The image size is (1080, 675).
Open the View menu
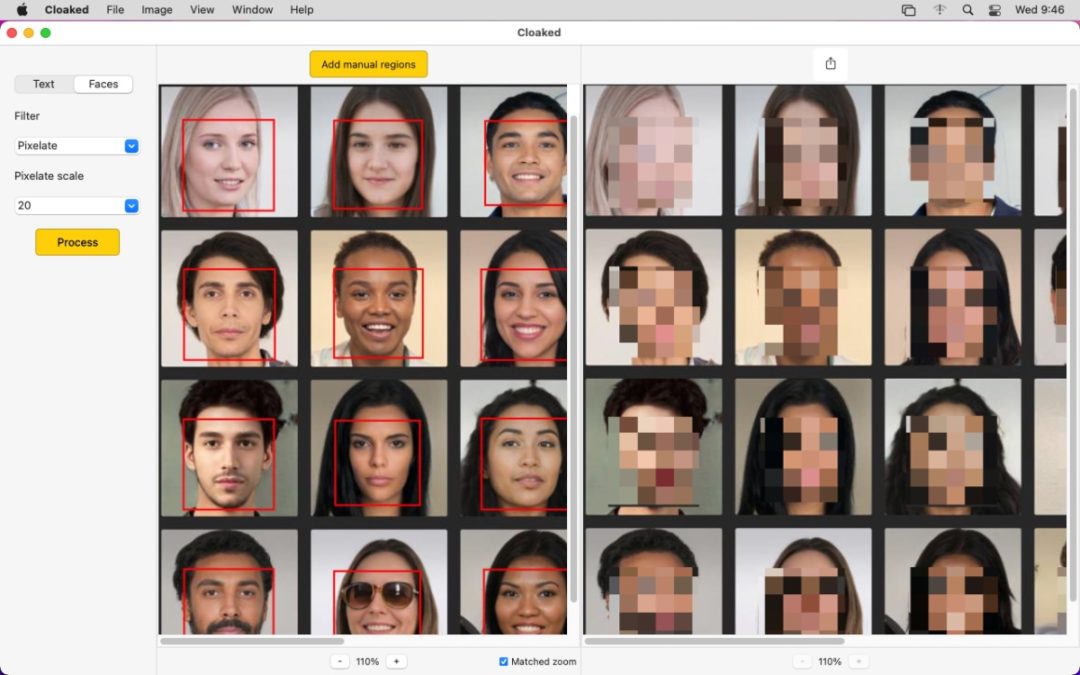pyautogui.click(x=202, y=10)
